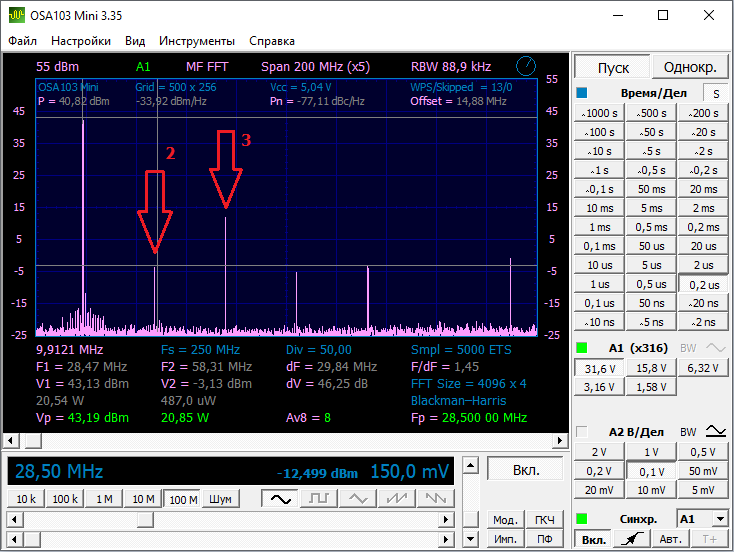Toggle the sync Вкл. button
This screenshot has width=734, height=552.
[x=594, y=539]
